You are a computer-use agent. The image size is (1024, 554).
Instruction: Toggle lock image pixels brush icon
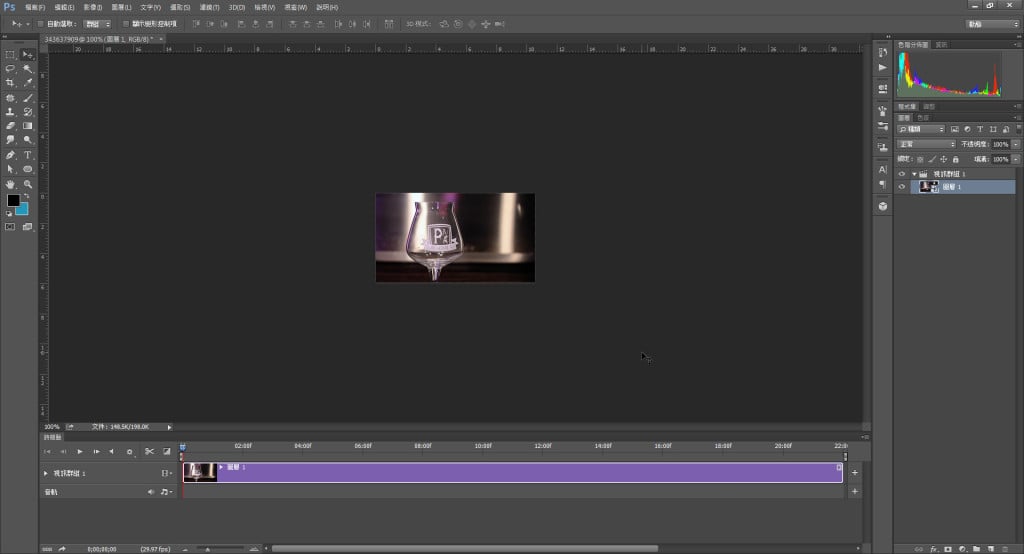click(x=932, y=159)
